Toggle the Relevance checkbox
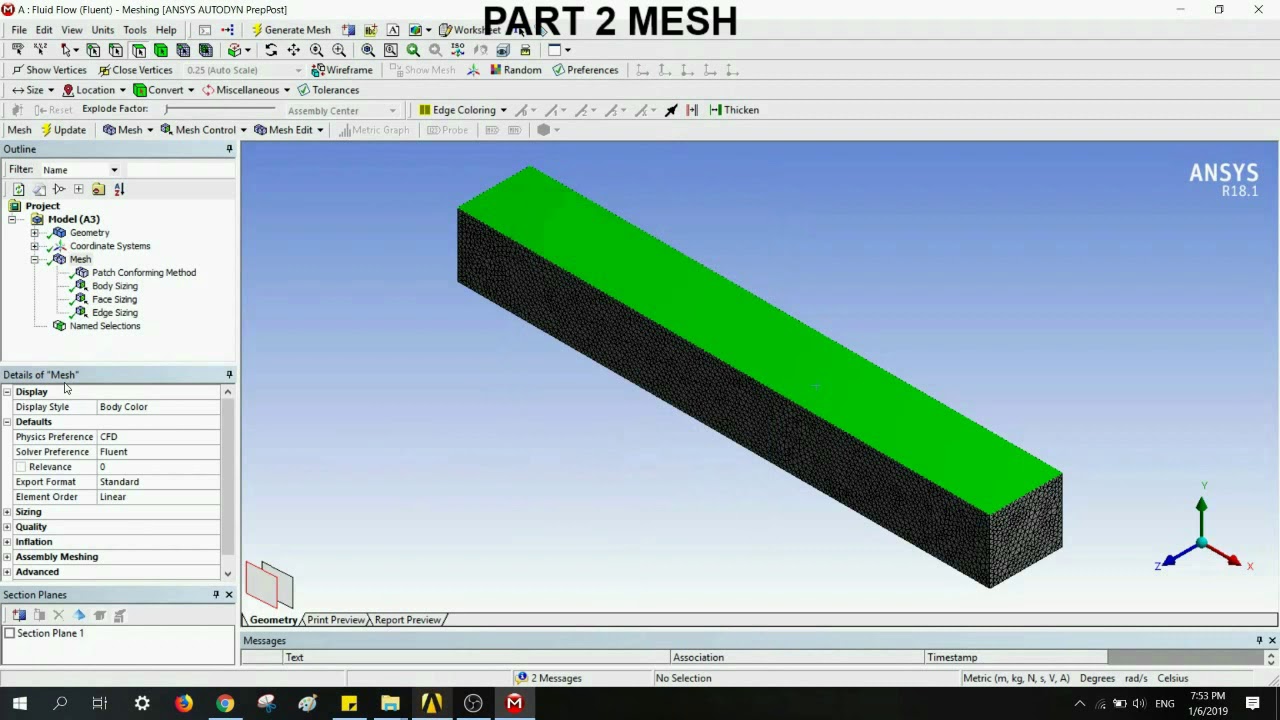 click(21, 467)
